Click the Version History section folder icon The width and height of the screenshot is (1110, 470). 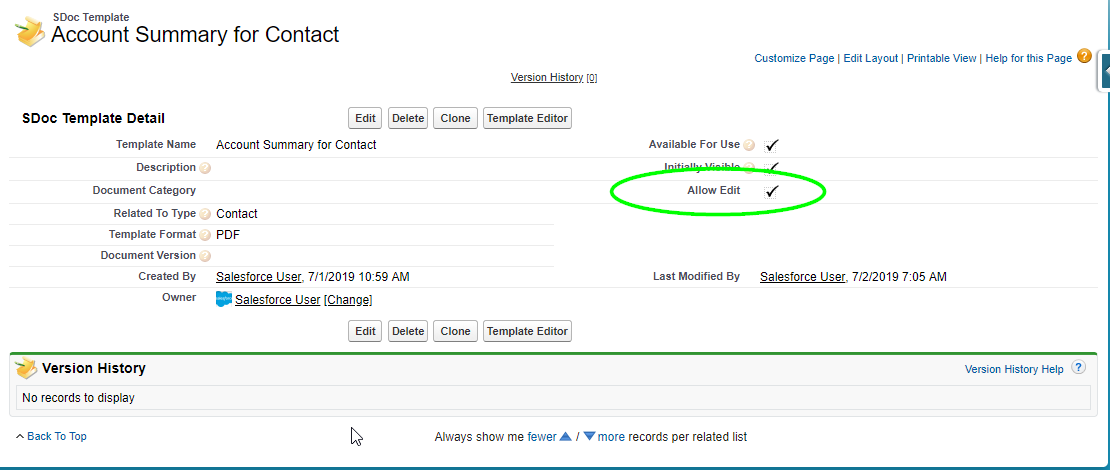coord(27,368)
